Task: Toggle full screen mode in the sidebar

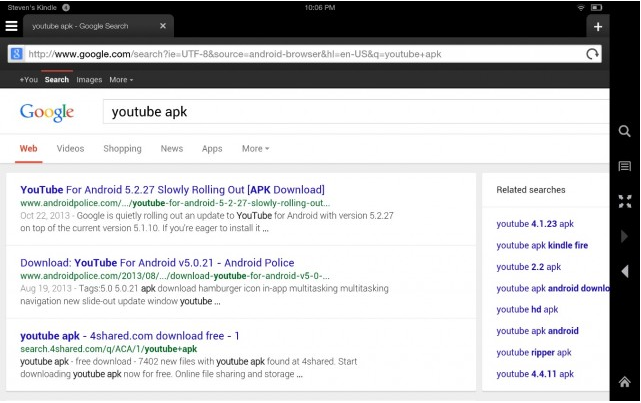Action: pyautogui.click(x=625, y=201)
